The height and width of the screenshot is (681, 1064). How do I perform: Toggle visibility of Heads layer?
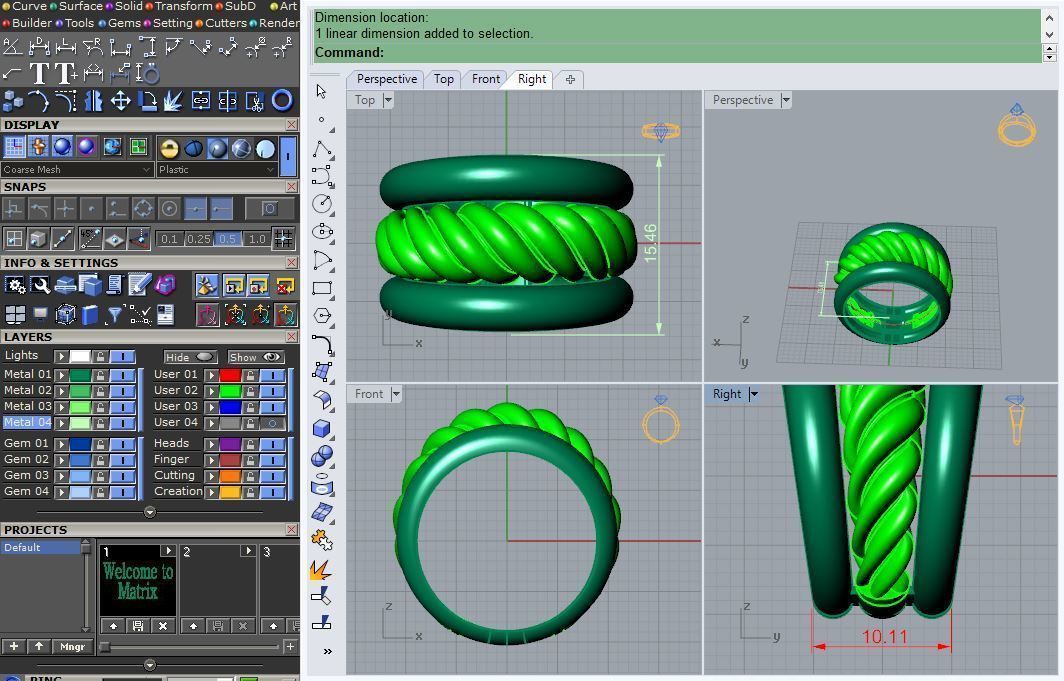[272, 444]
